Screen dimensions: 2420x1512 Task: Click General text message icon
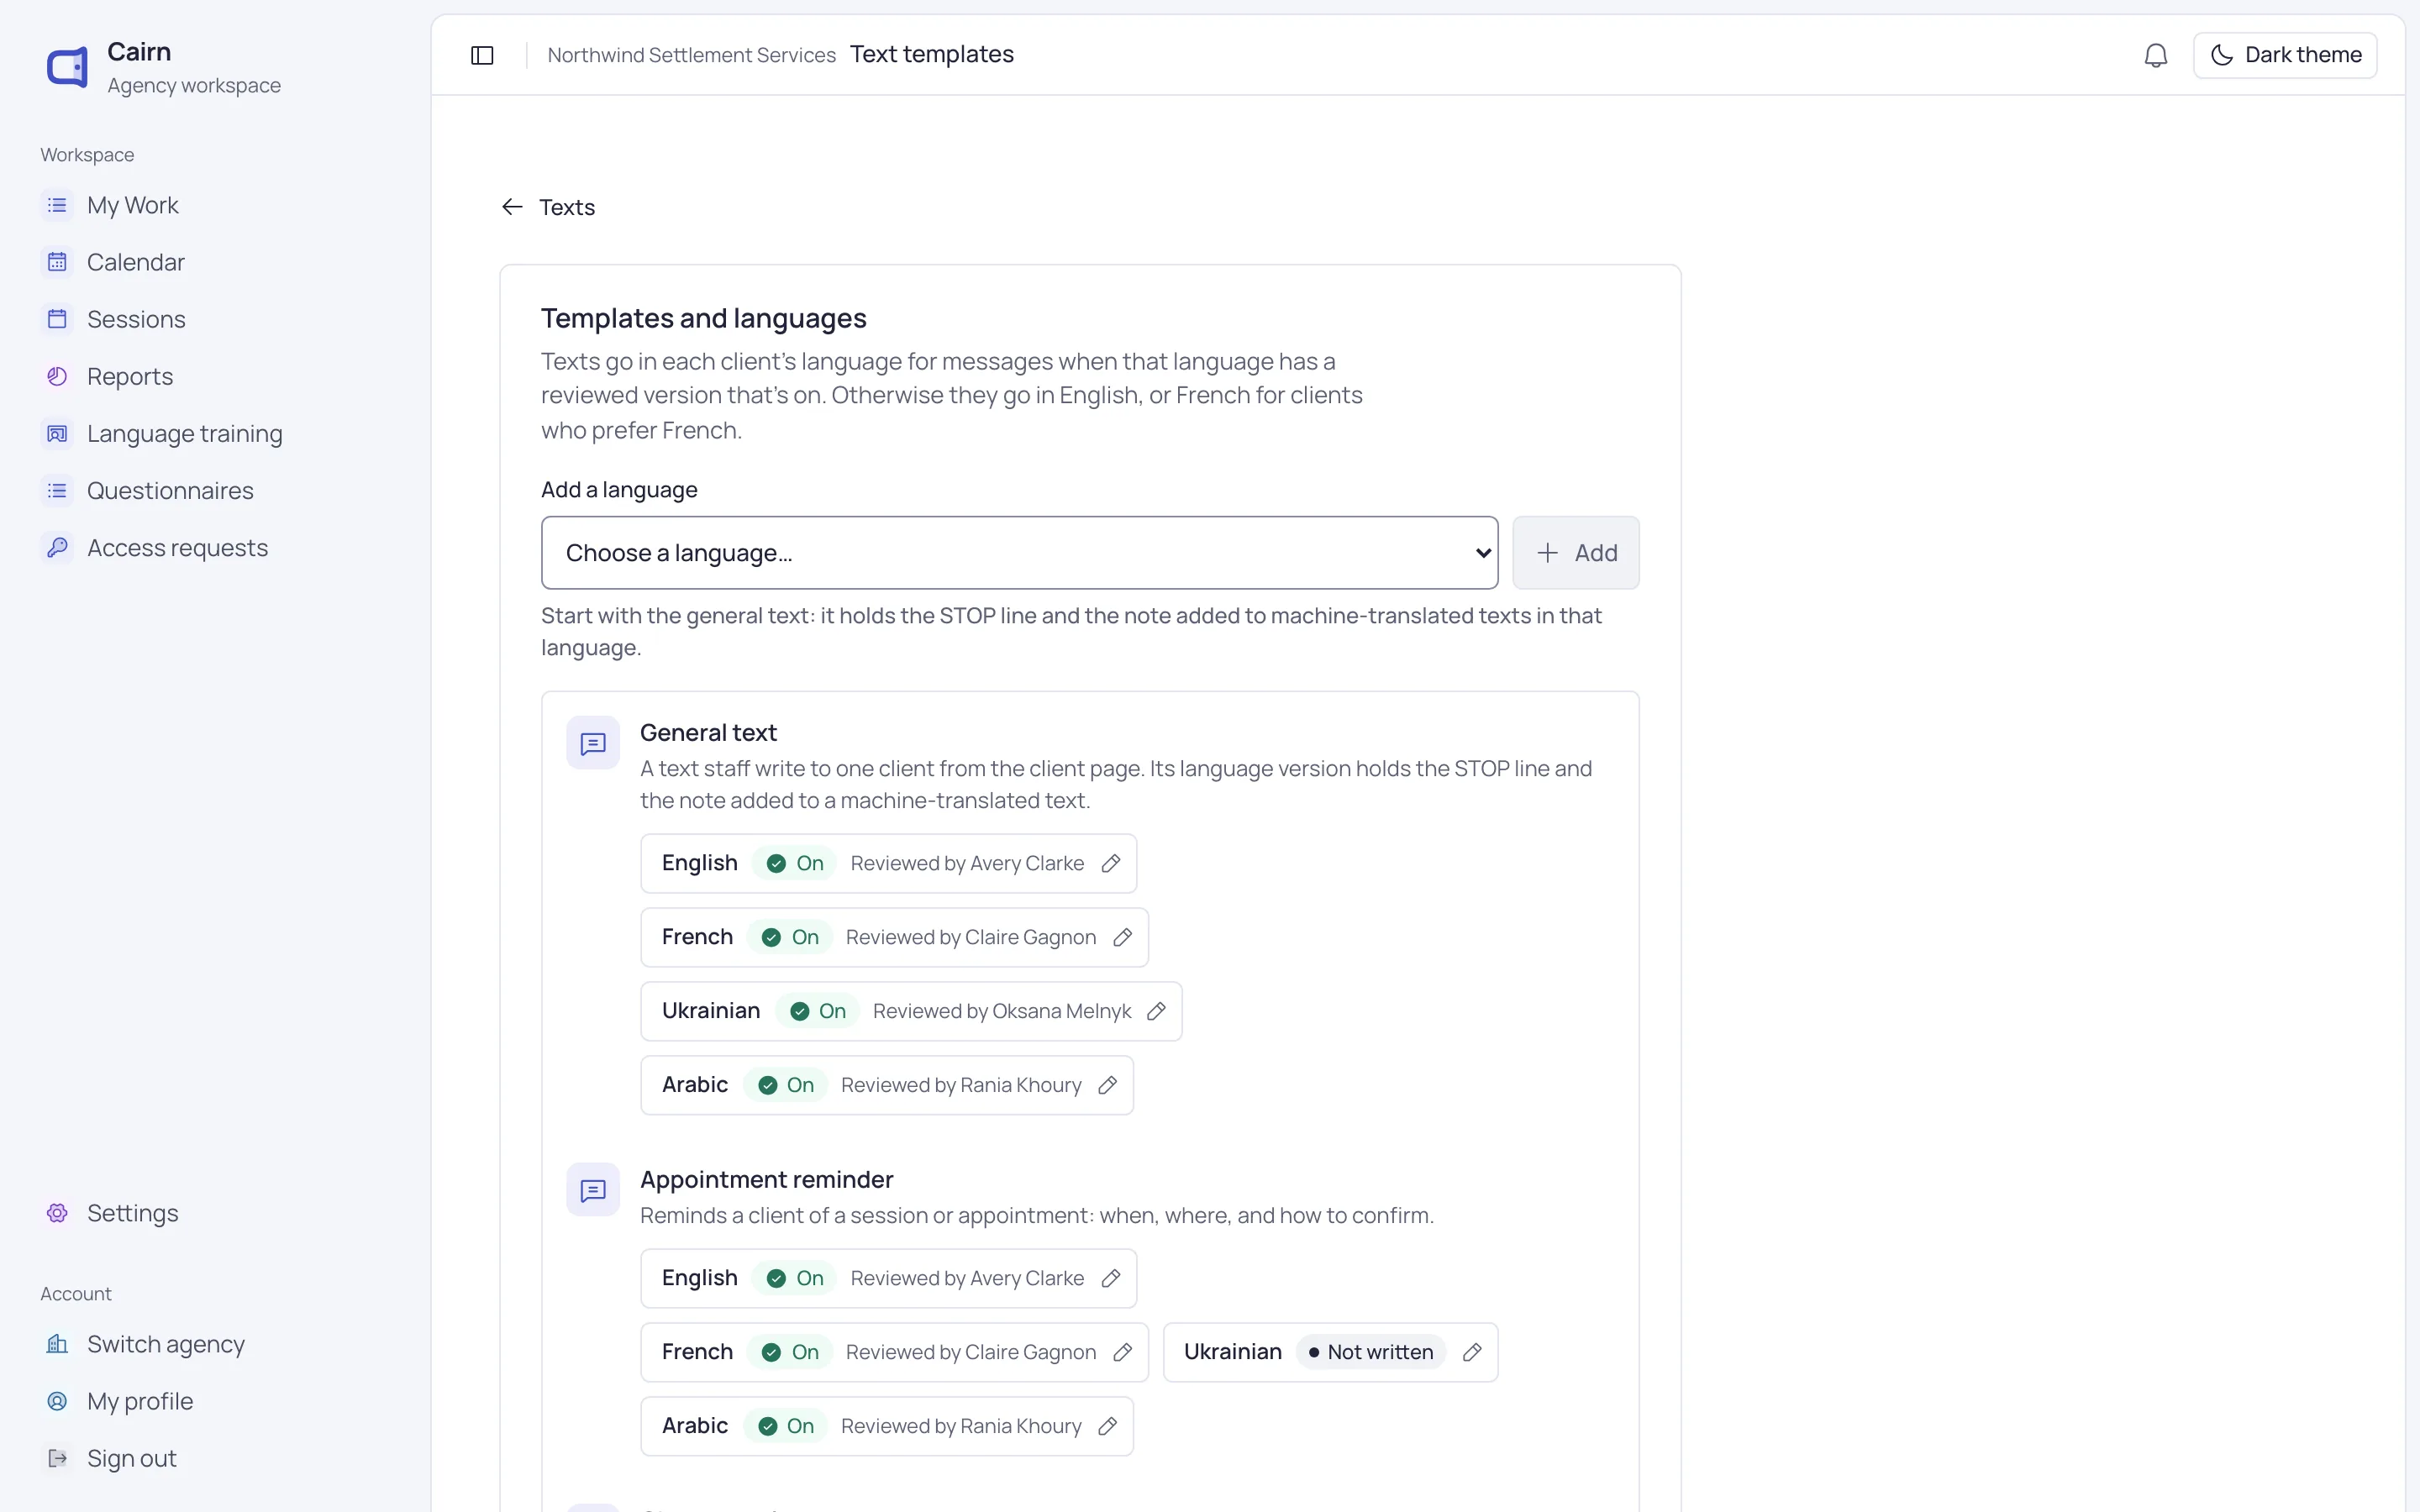point(593,743)
